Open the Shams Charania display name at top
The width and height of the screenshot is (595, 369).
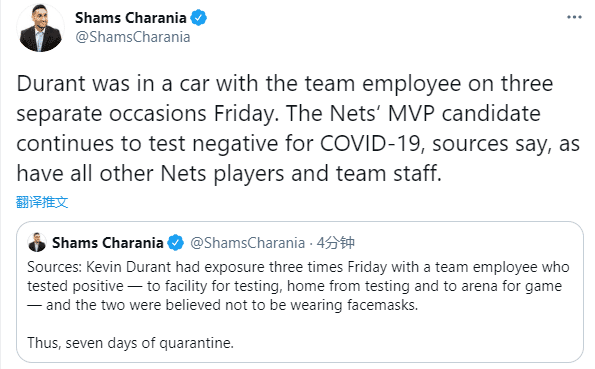[131, 18]
